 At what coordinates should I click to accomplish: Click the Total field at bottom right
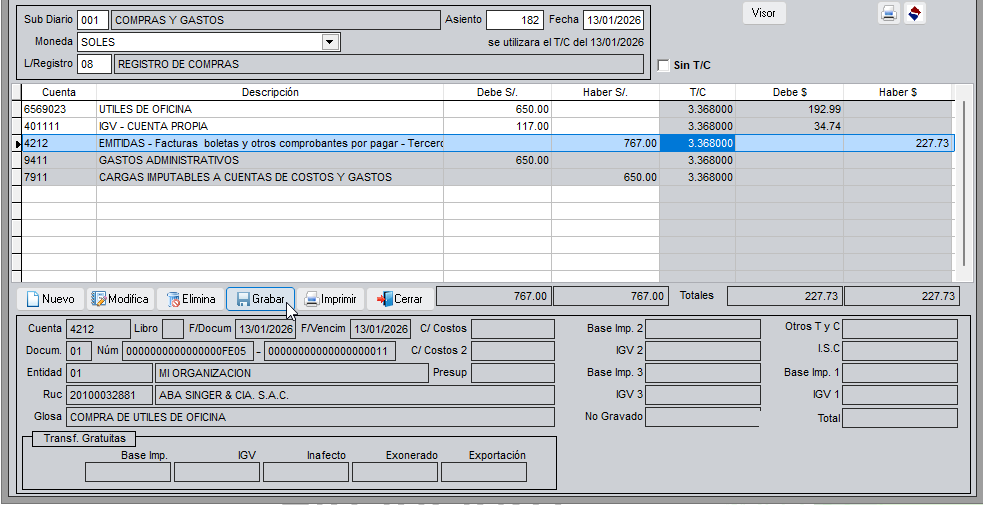pyautogui.click(x=900, y=418)
